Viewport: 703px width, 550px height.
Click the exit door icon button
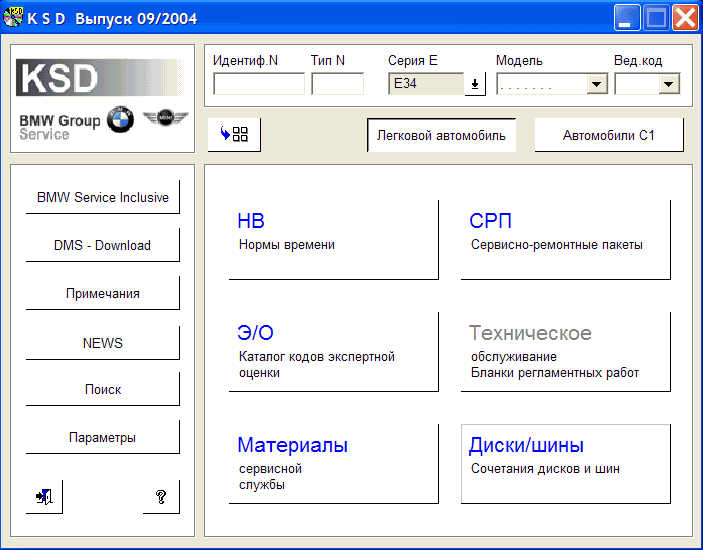(x=44, y=497)
